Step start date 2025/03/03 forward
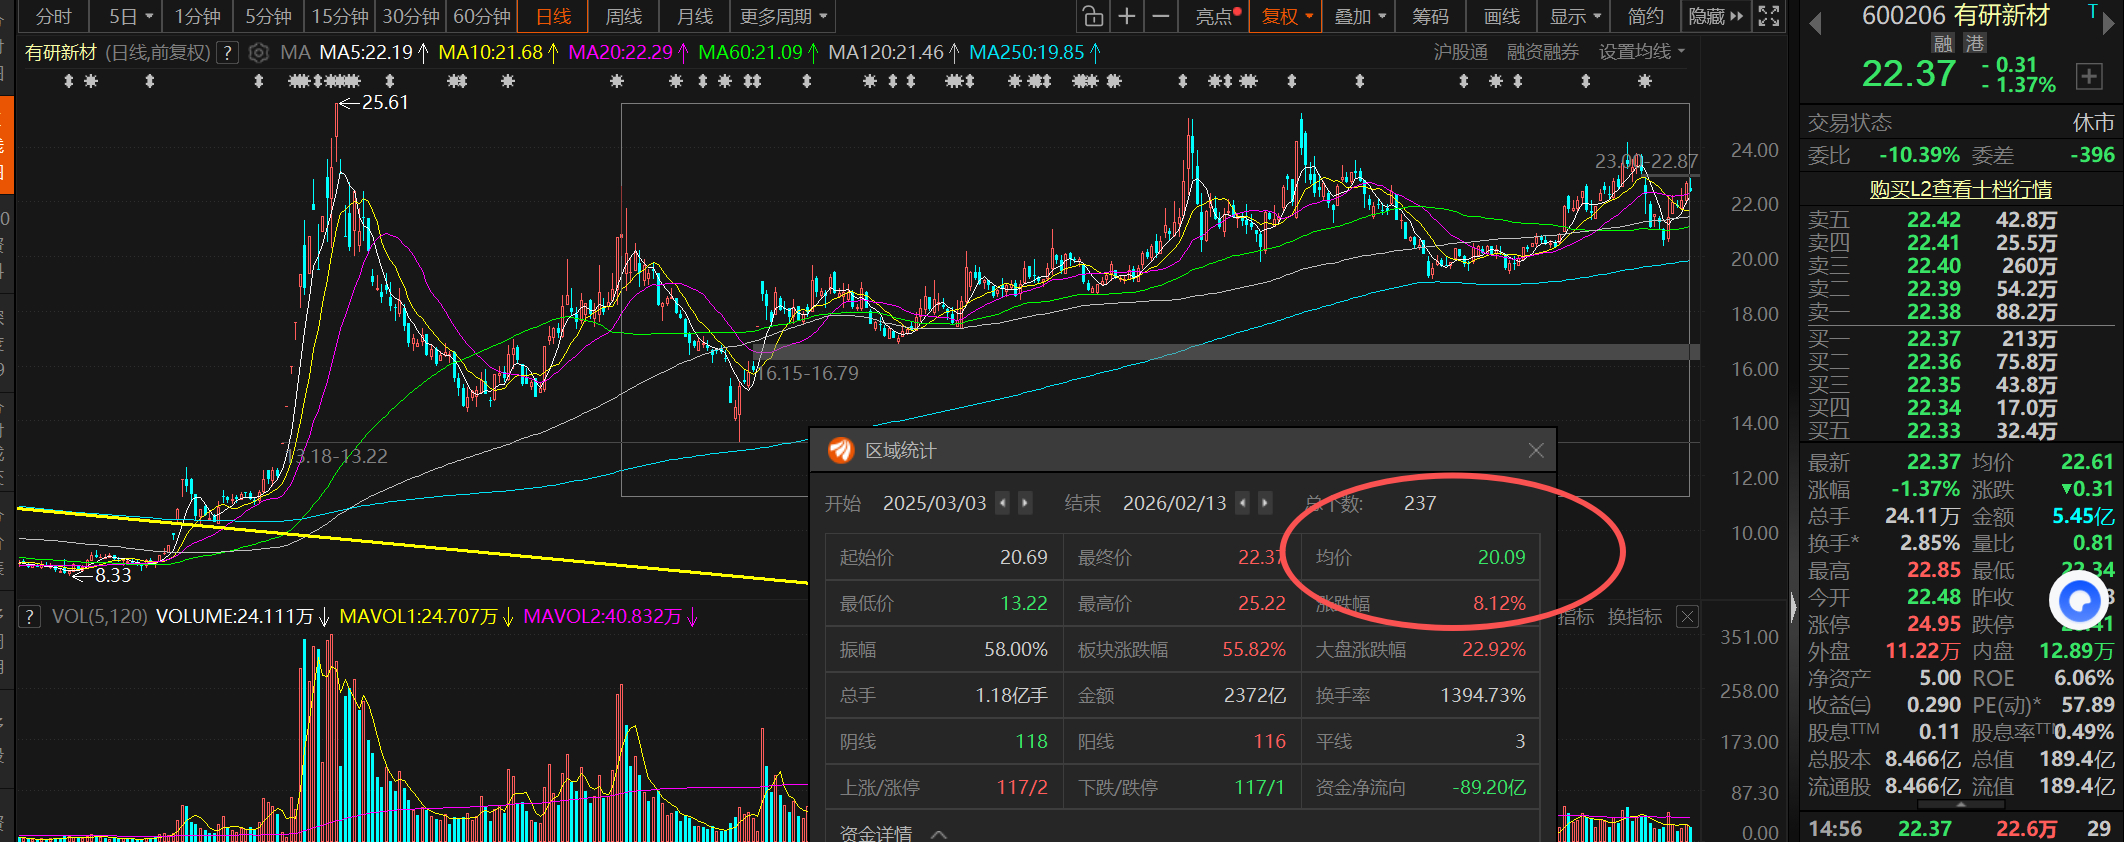2124x842 pixels. [x=1025, y=503]
